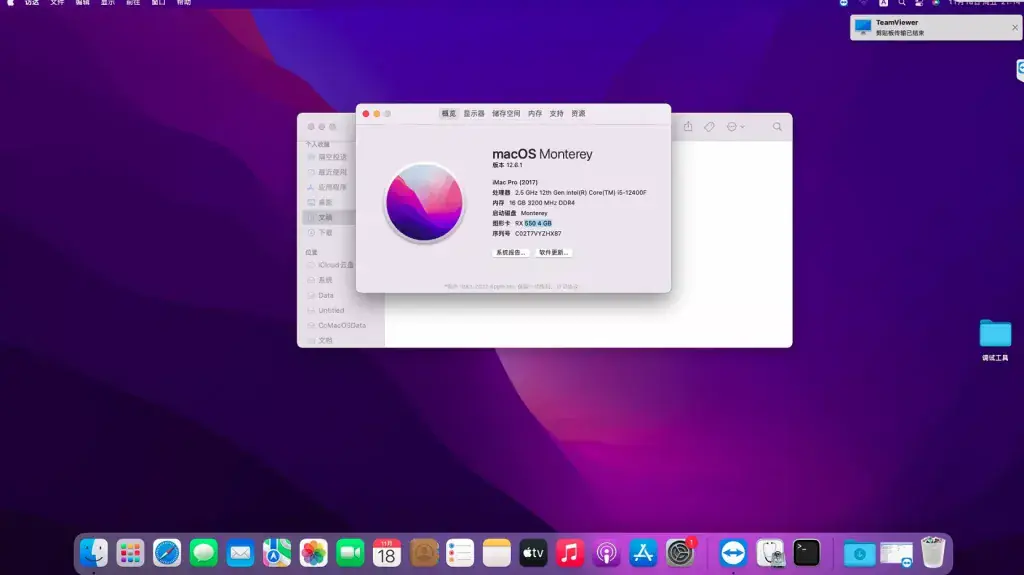Screen dimensions: 1024x575
Task: Select 最近使用 in Finder sidebar
Action: point(328,172)
